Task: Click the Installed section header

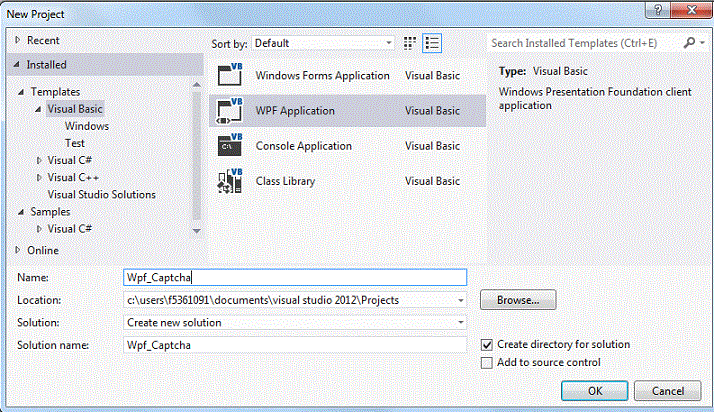Action: (106, 65)
